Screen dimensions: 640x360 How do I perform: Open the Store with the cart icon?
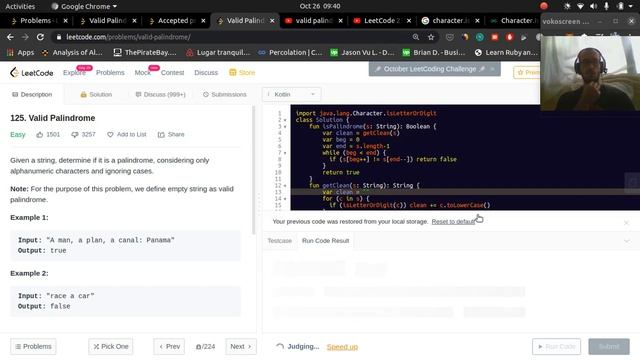pos(242,73)
